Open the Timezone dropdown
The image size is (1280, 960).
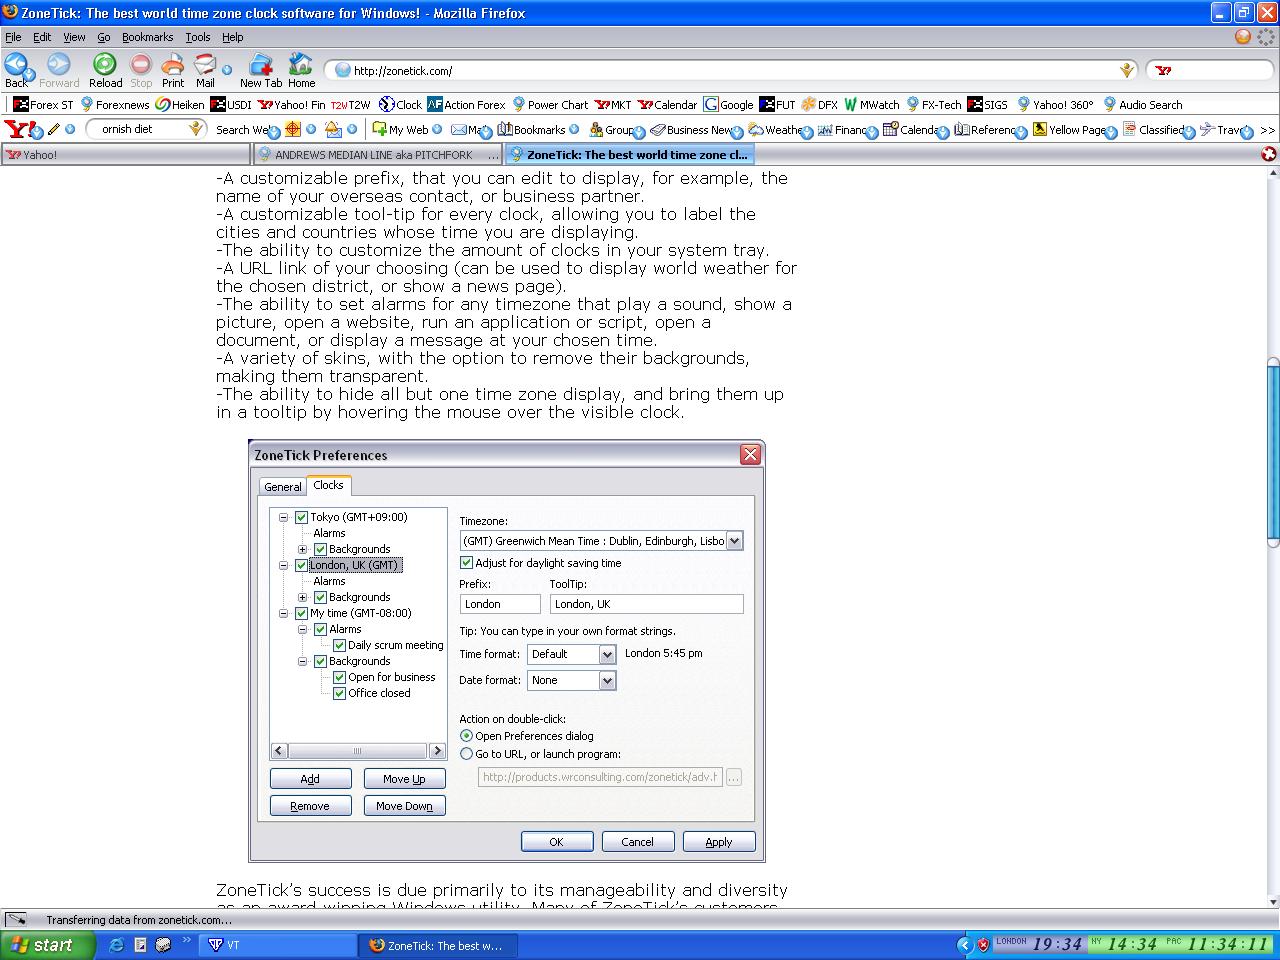(734, 541)
